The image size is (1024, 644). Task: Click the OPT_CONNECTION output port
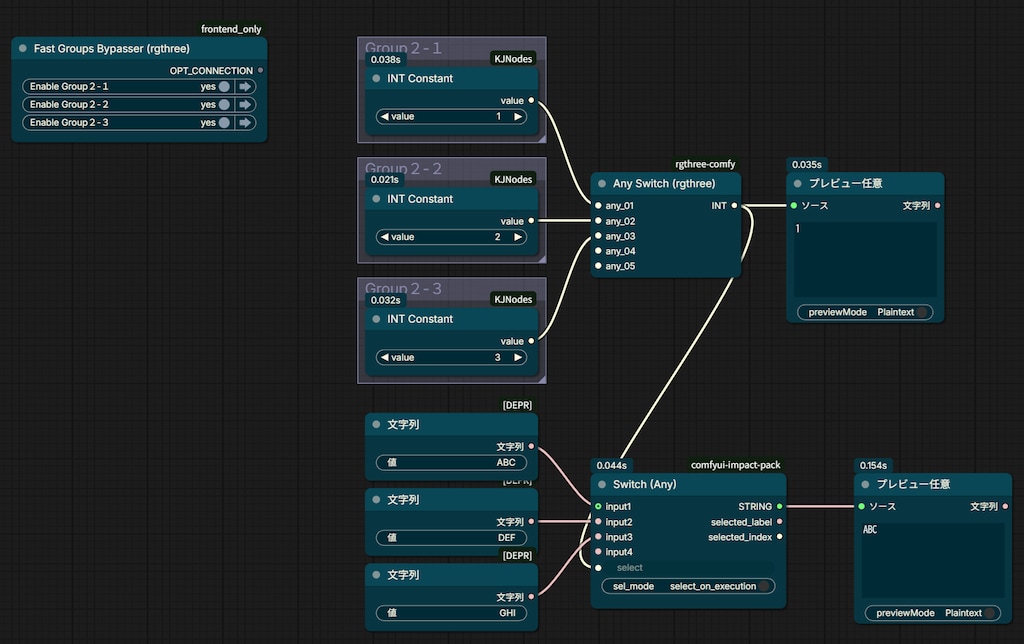point(261,70)
